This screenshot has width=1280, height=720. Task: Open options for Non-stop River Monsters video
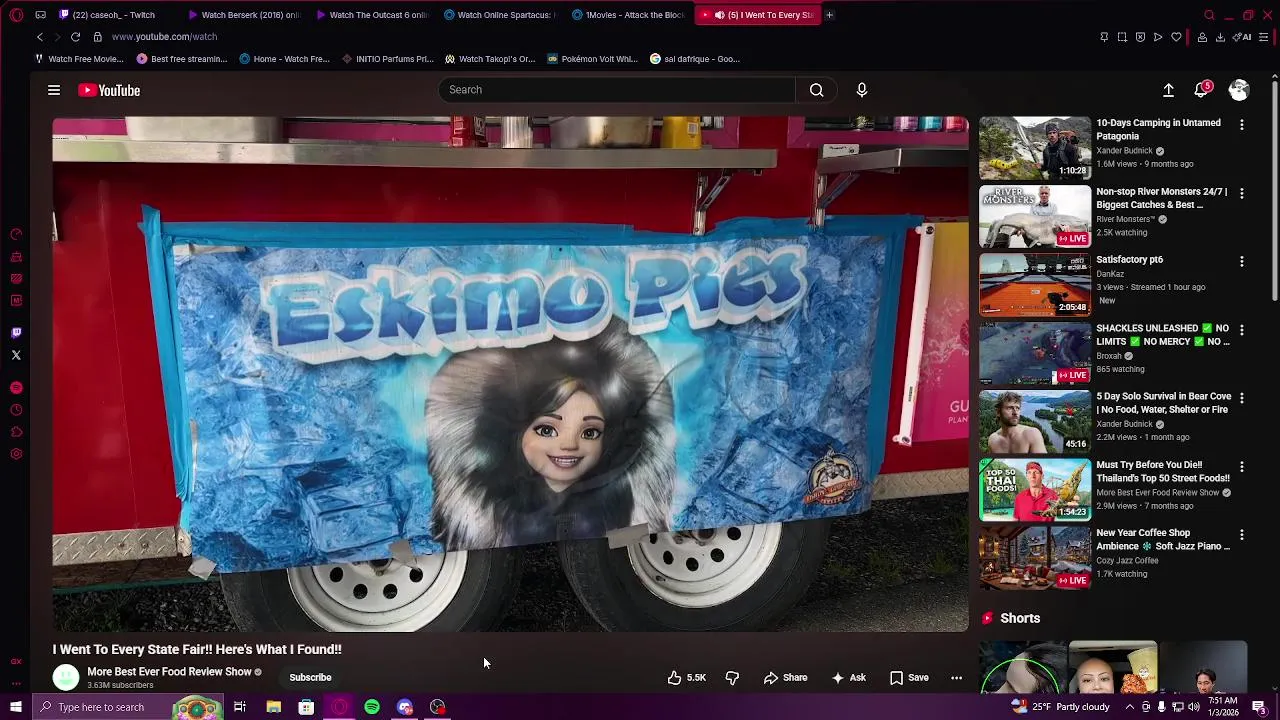point(1242,193)
